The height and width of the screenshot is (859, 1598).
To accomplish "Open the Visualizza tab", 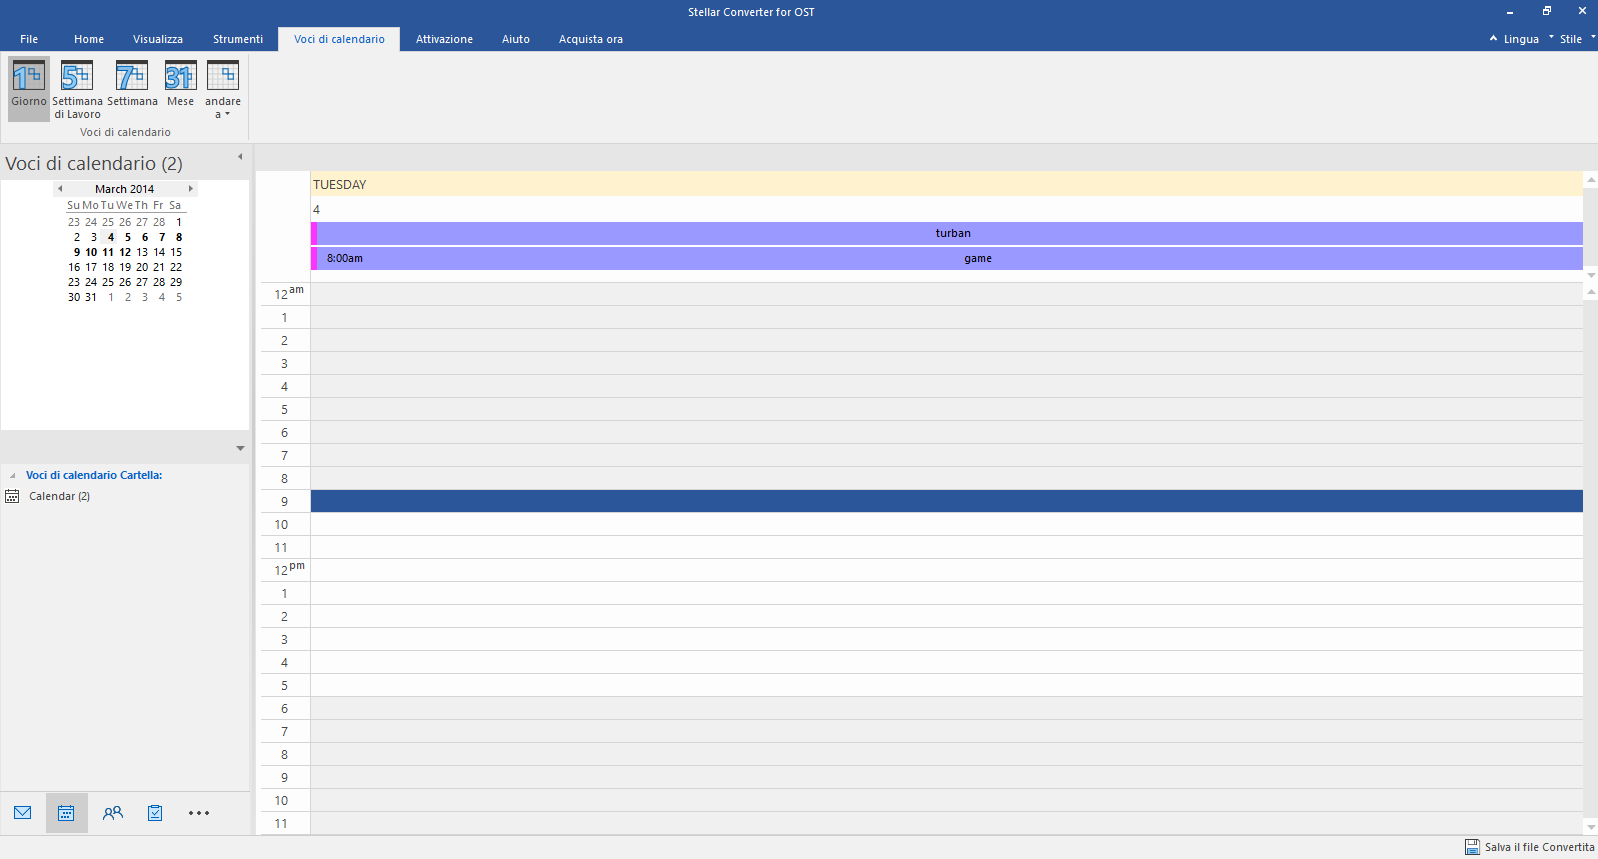I will [158, 39].
